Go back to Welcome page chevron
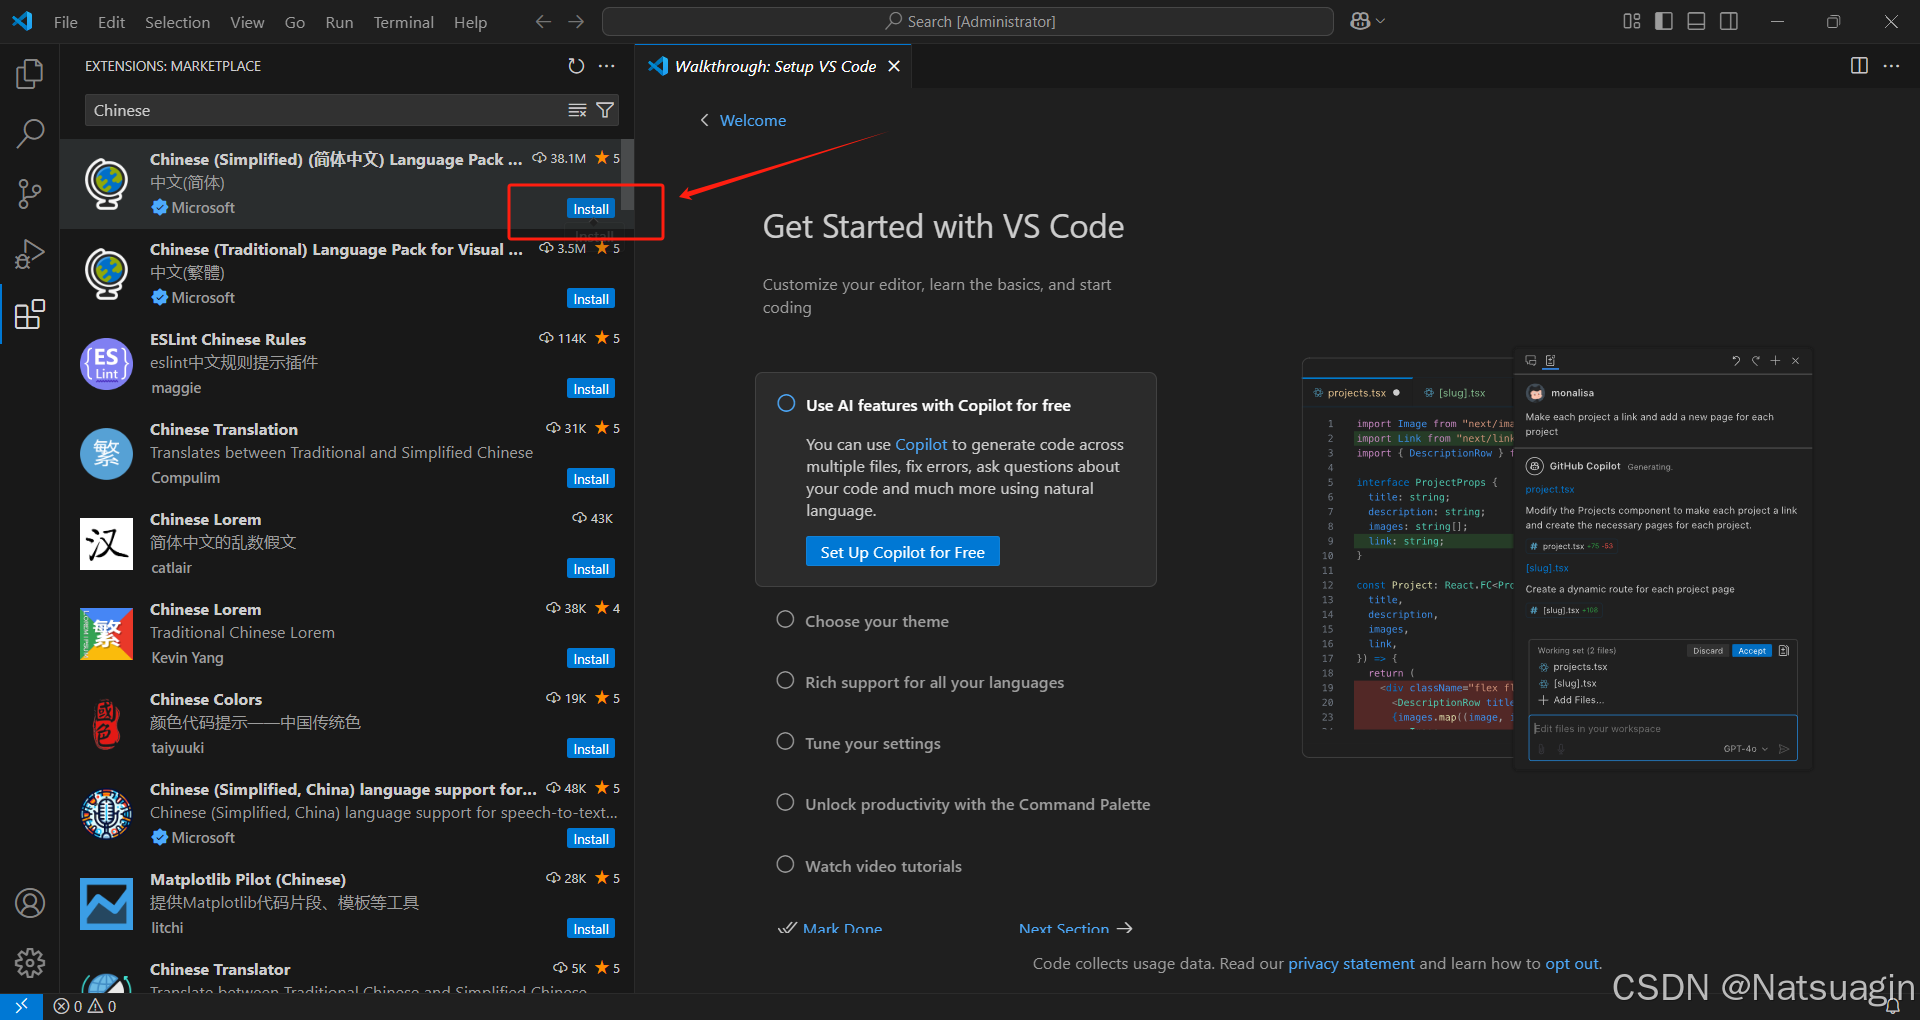1920x1020 pixels. [x=704, y=120]
